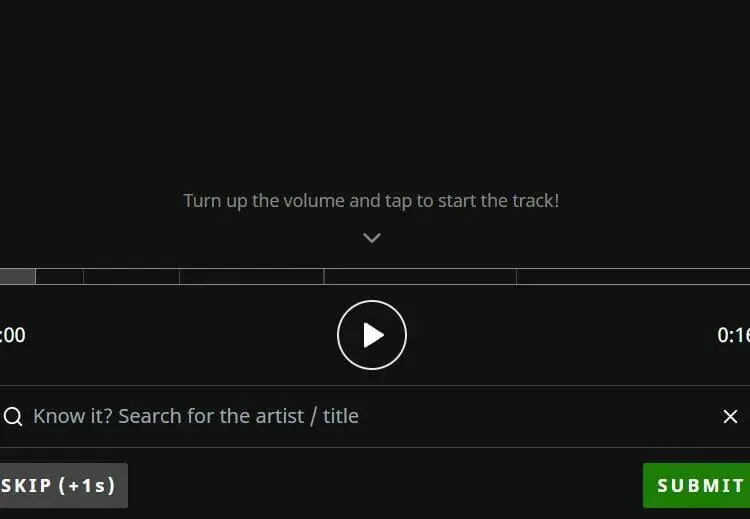This screenshot has height=519, width=750.
Task: Click the 0:16 total duration label
Action: tap(733, 335)
